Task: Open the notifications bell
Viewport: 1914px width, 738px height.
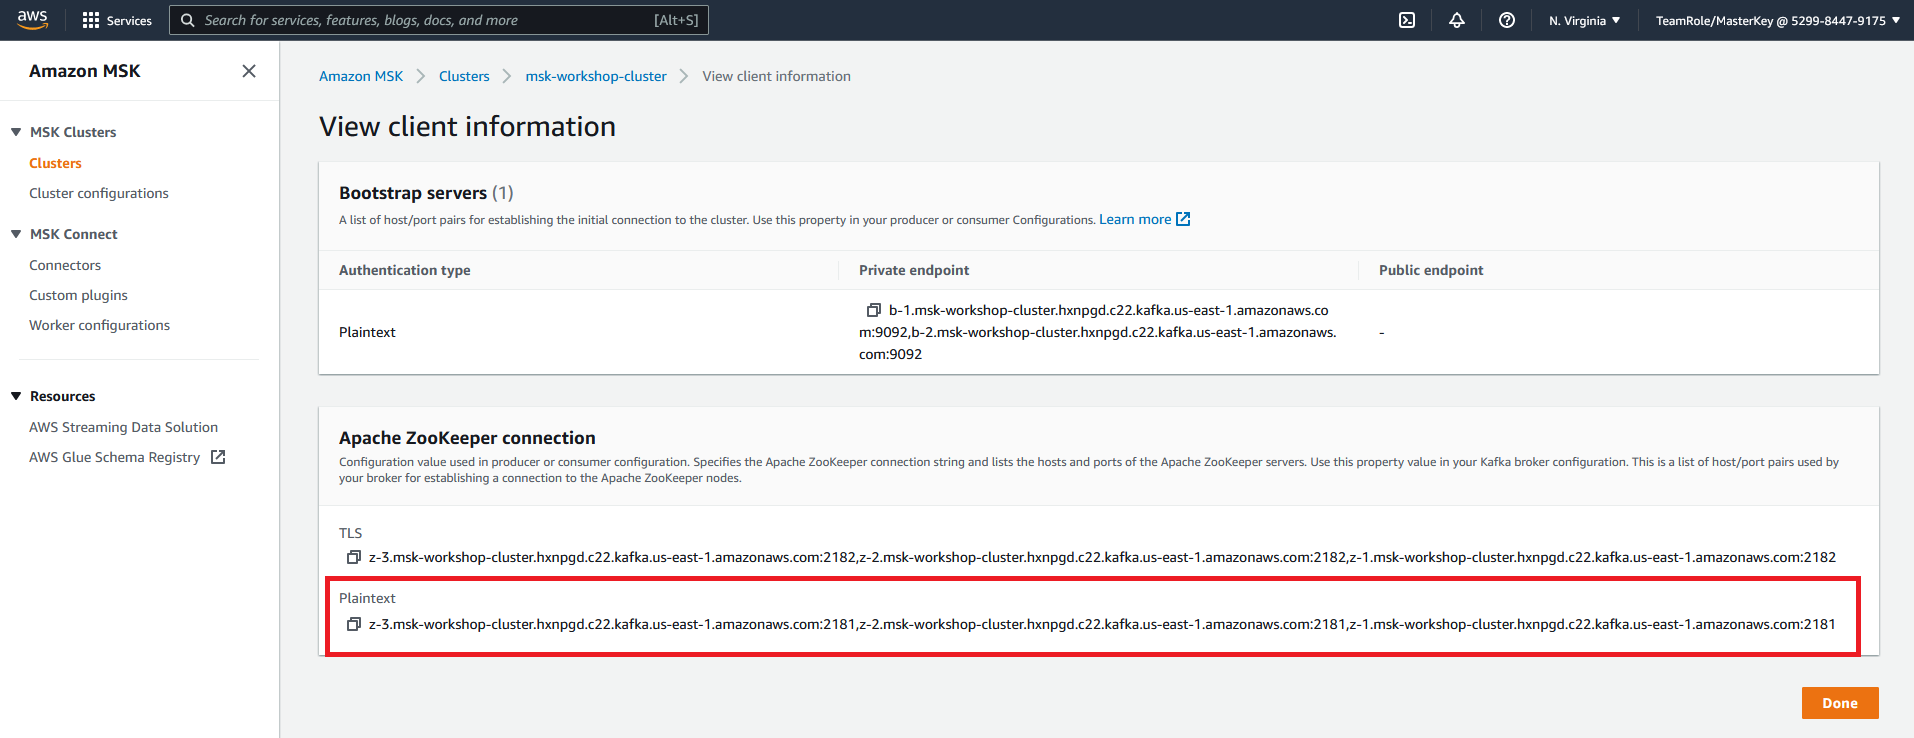Action: coord(1457,20)
